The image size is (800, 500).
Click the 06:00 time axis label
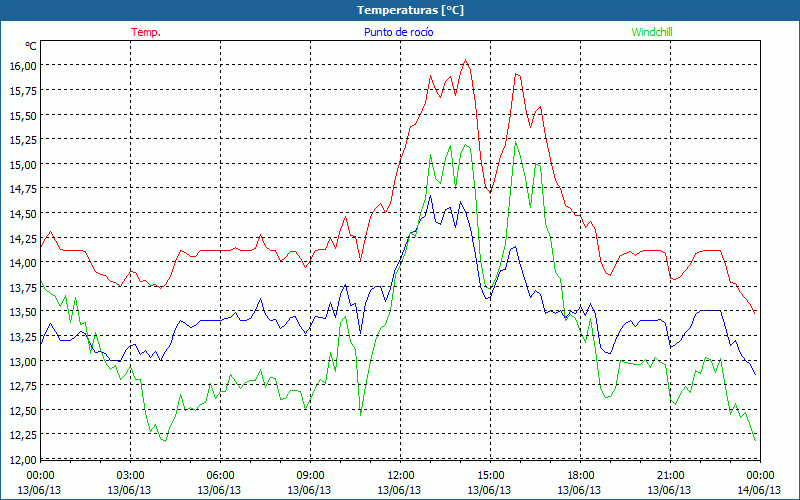220,476
